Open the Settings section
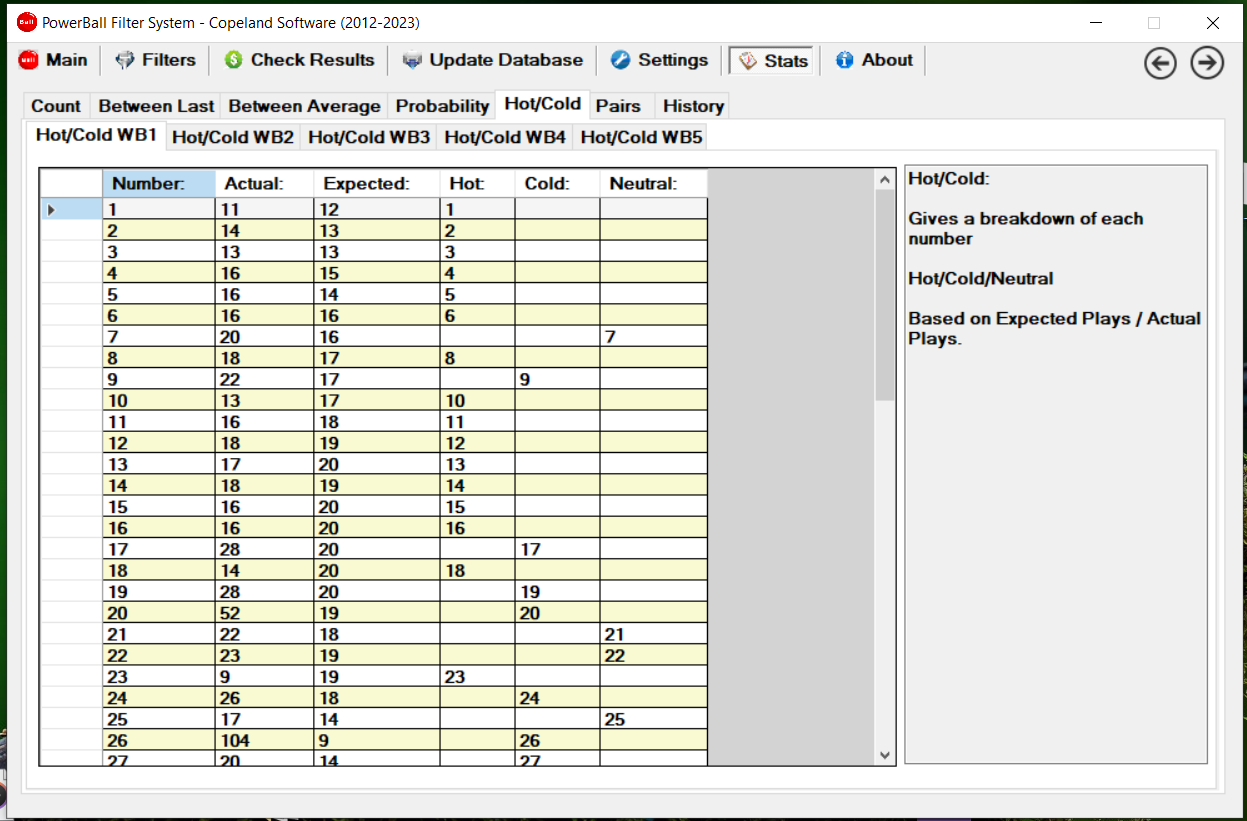 click(x=660, y=60)
